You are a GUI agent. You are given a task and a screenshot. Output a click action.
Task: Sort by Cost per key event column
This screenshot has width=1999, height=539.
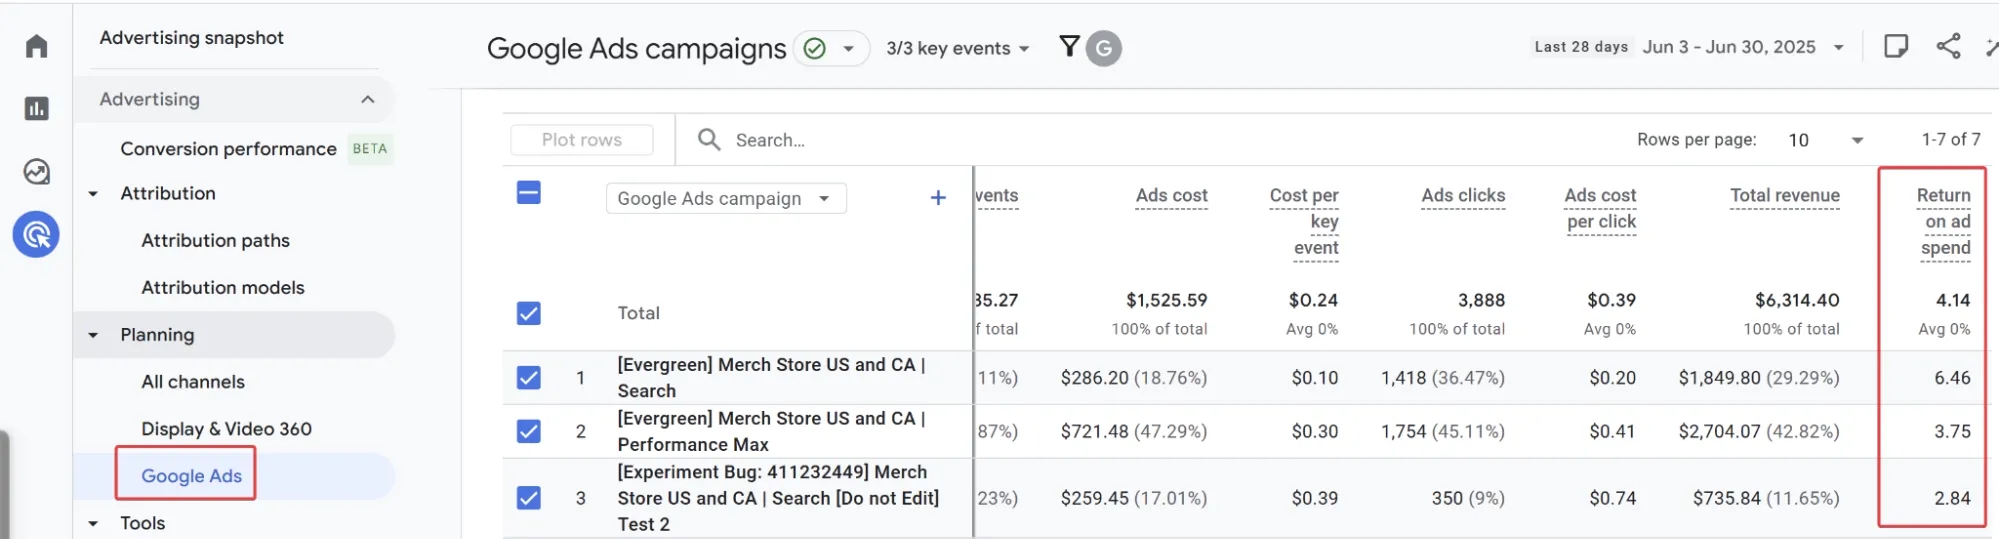click(1304, 222)
